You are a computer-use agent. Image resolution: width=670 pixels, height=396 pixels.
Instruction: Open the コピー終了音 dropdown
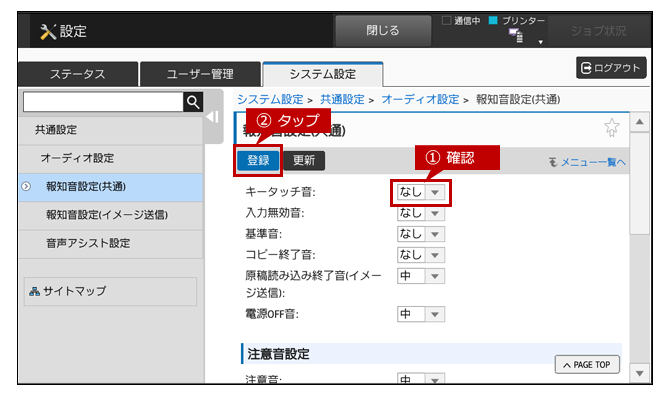click(421, 255)
